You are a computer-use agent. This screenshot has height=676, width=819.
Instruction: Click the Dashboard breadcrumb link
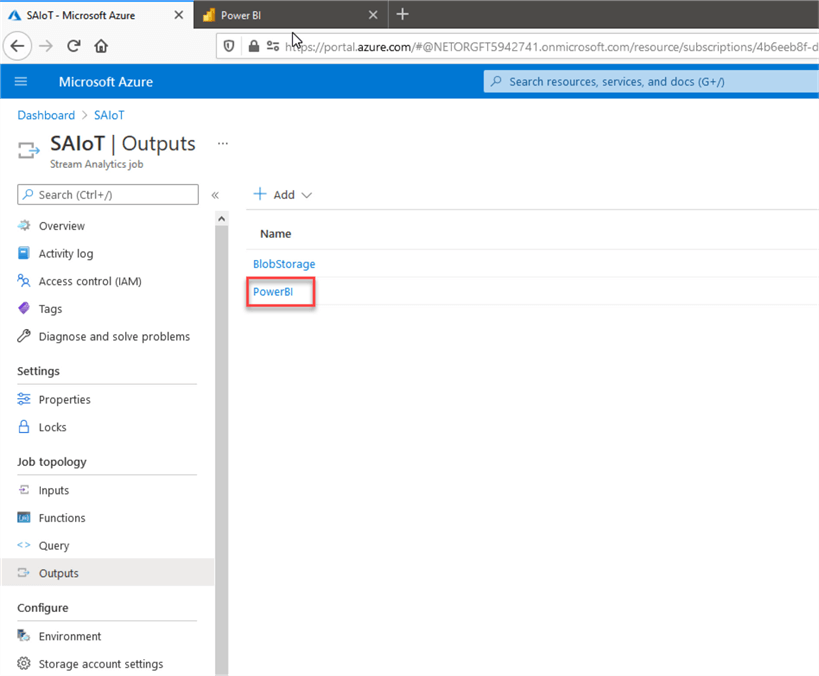(x=46, y=115)
